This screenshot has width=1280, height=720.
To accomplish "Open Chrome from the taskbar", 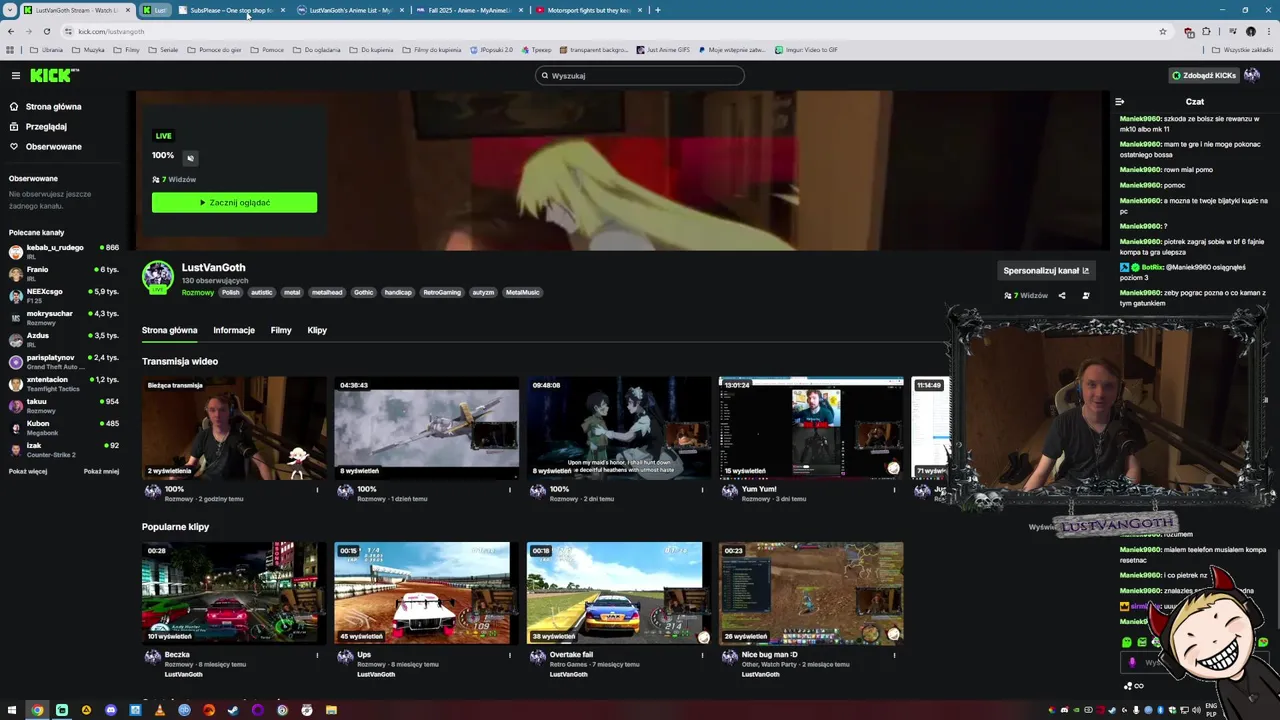I will coord(37,711).
